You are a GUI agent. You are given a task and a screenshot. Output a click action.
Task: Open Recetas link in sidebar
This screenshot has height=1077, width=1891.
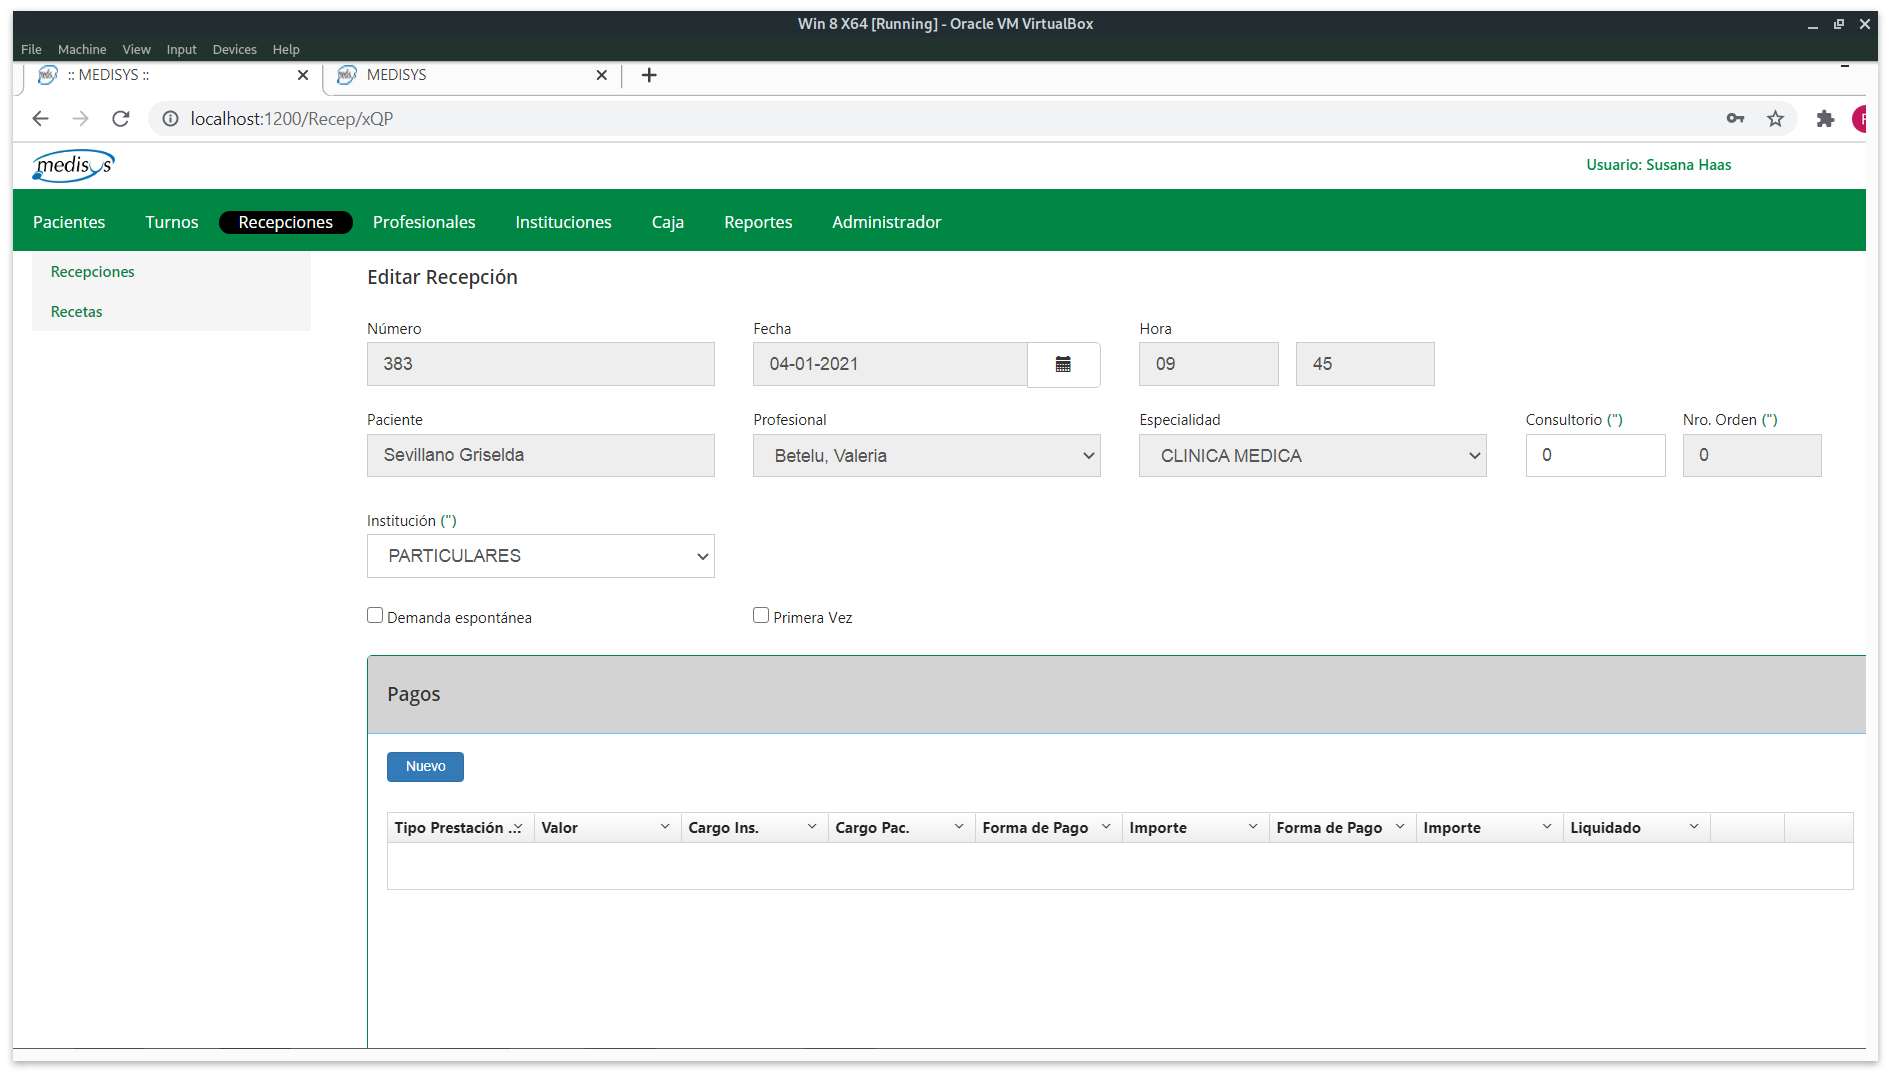(x=77, y=312)
